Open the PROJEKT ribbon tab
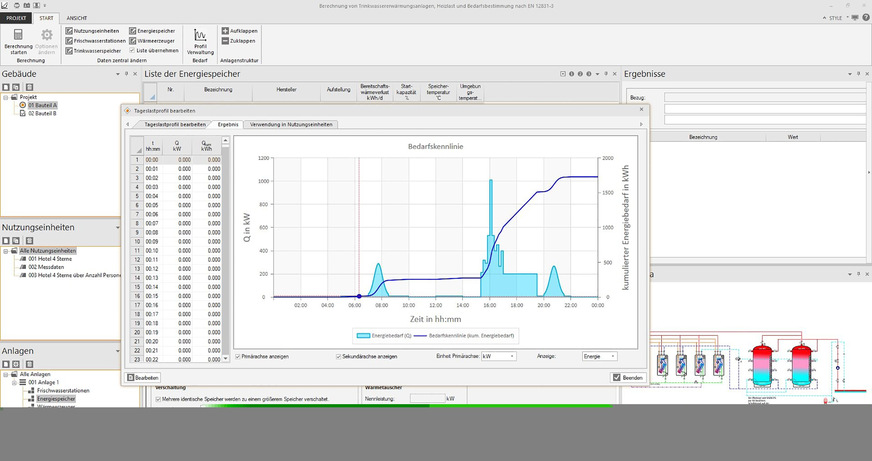Image resolution: width=872 pixels, height=461 pixels. (x=16, y=18)
